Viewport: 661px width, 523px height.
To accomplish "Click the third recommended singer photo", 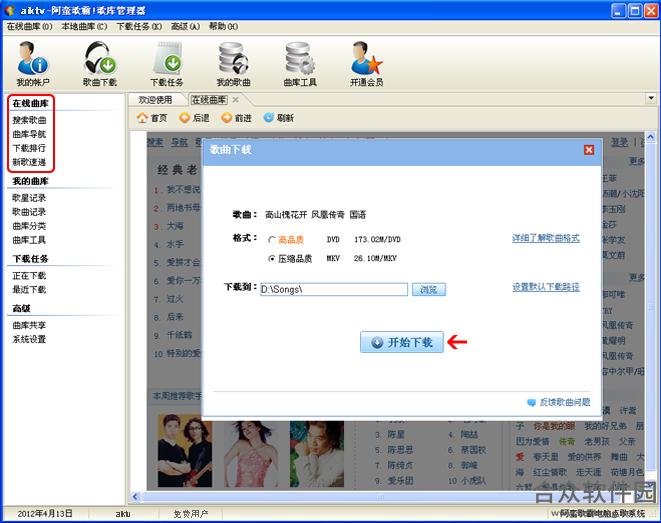I will click(x=317, y=453).
